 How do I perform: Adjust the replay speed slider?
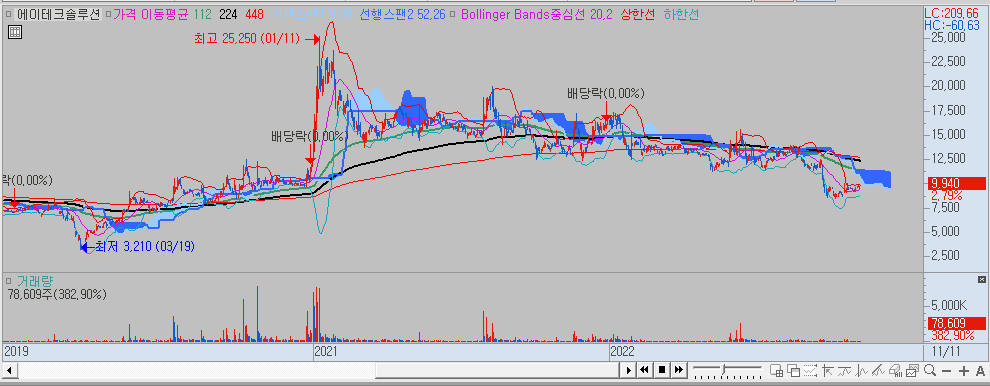[724, 370]
